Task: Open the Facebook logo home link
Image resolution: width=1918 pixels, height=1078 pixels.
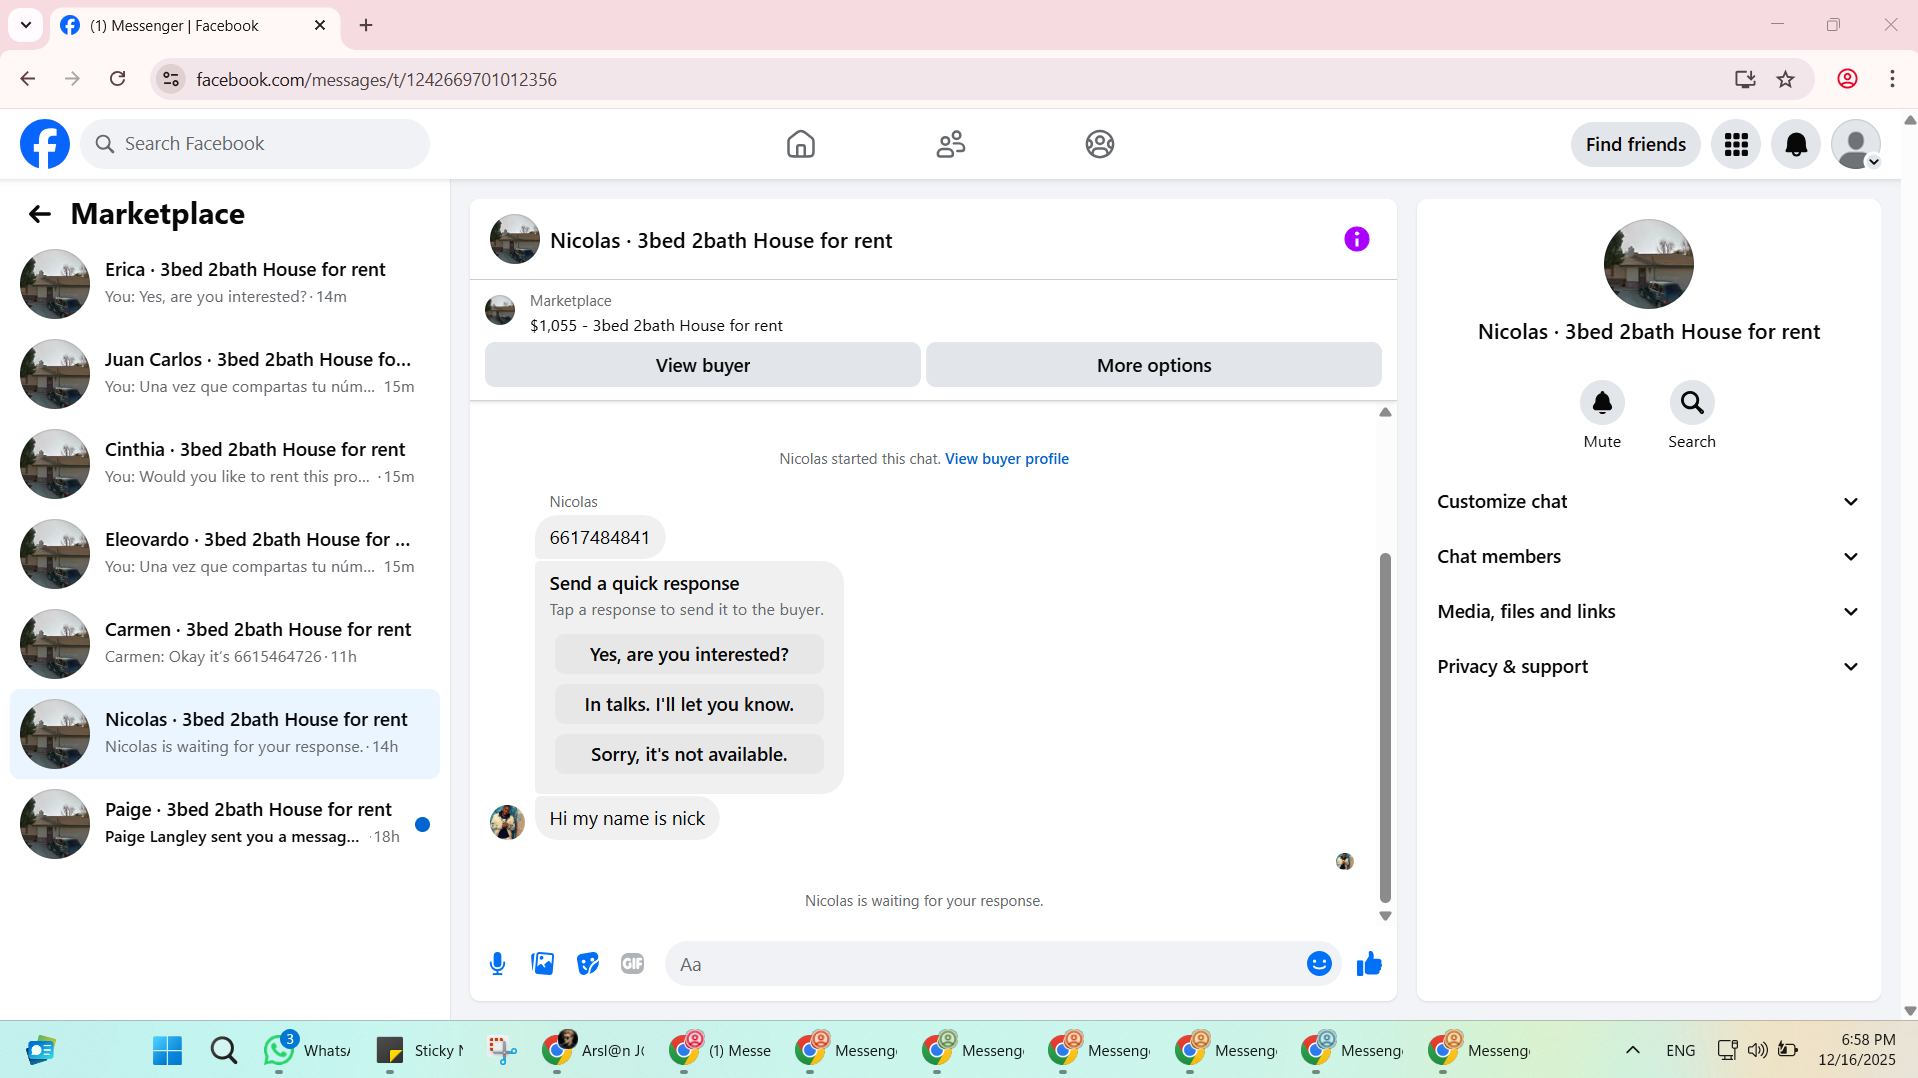Action: click(45, 144)
